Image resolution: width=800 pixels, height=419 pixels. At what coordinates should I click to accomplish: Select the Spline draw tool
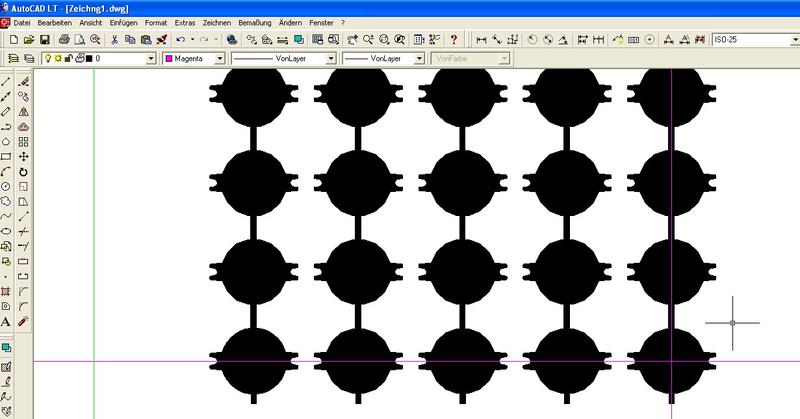pyautogui.click(x=6, y=216)
